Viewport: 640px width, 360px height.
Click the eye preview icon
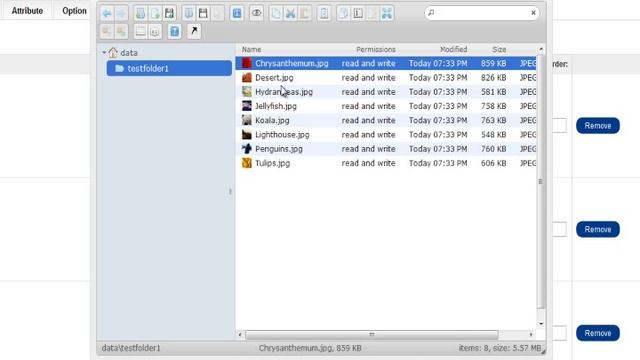tap(256, 13)
